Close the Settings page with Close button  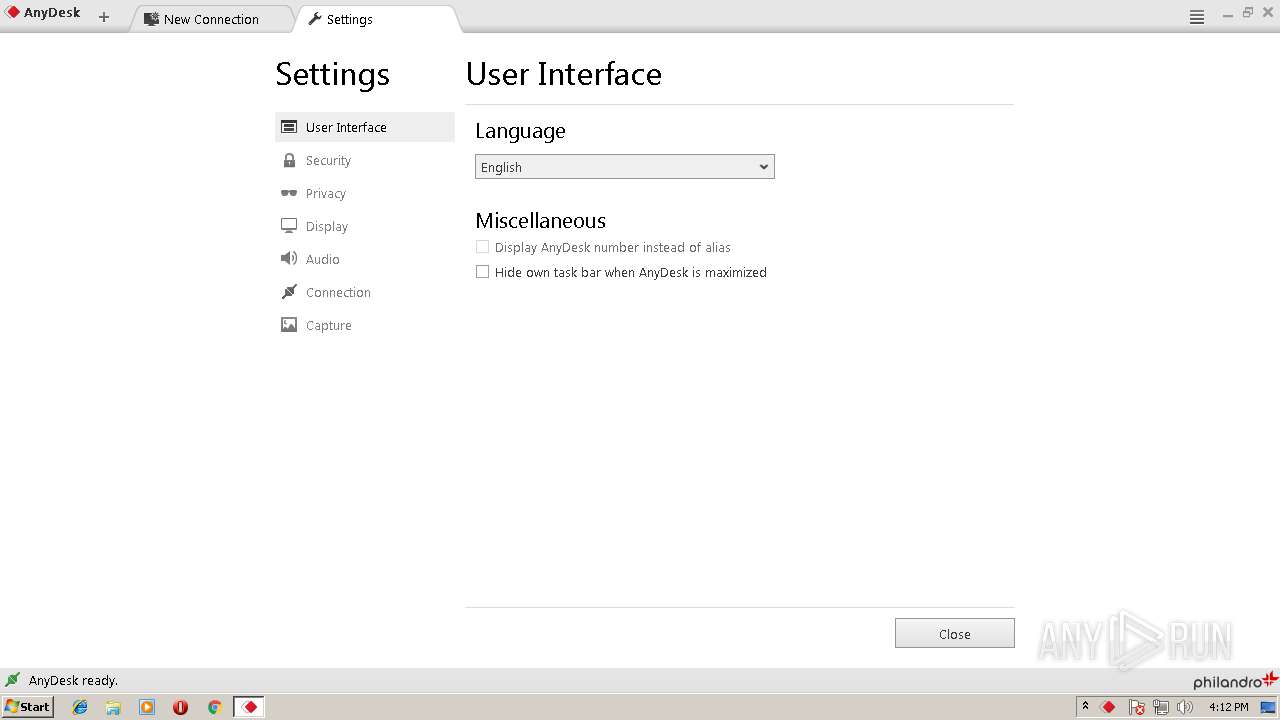point(955,634)
